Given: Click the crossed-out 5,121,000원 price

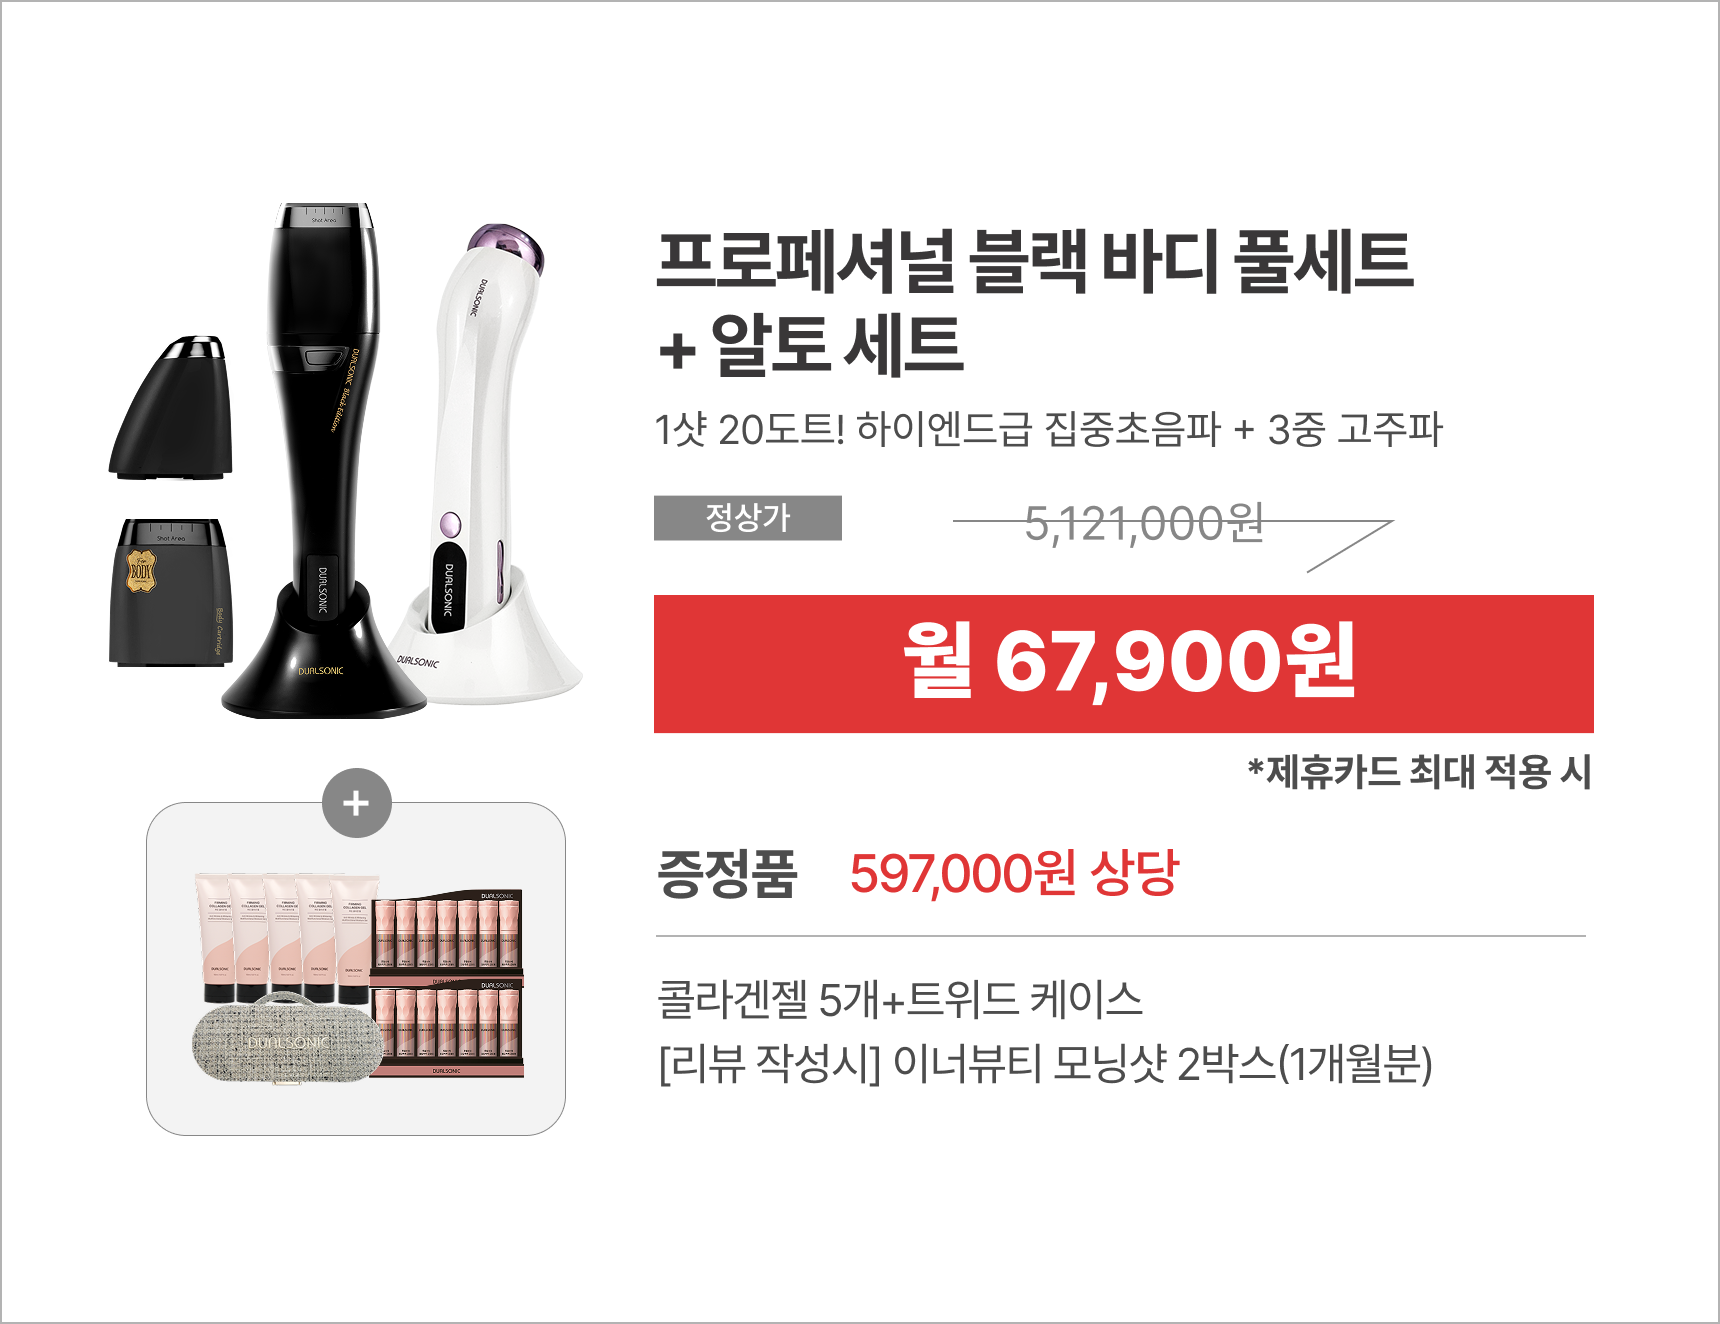Looking at the screenshot, I should [1144, 523].
